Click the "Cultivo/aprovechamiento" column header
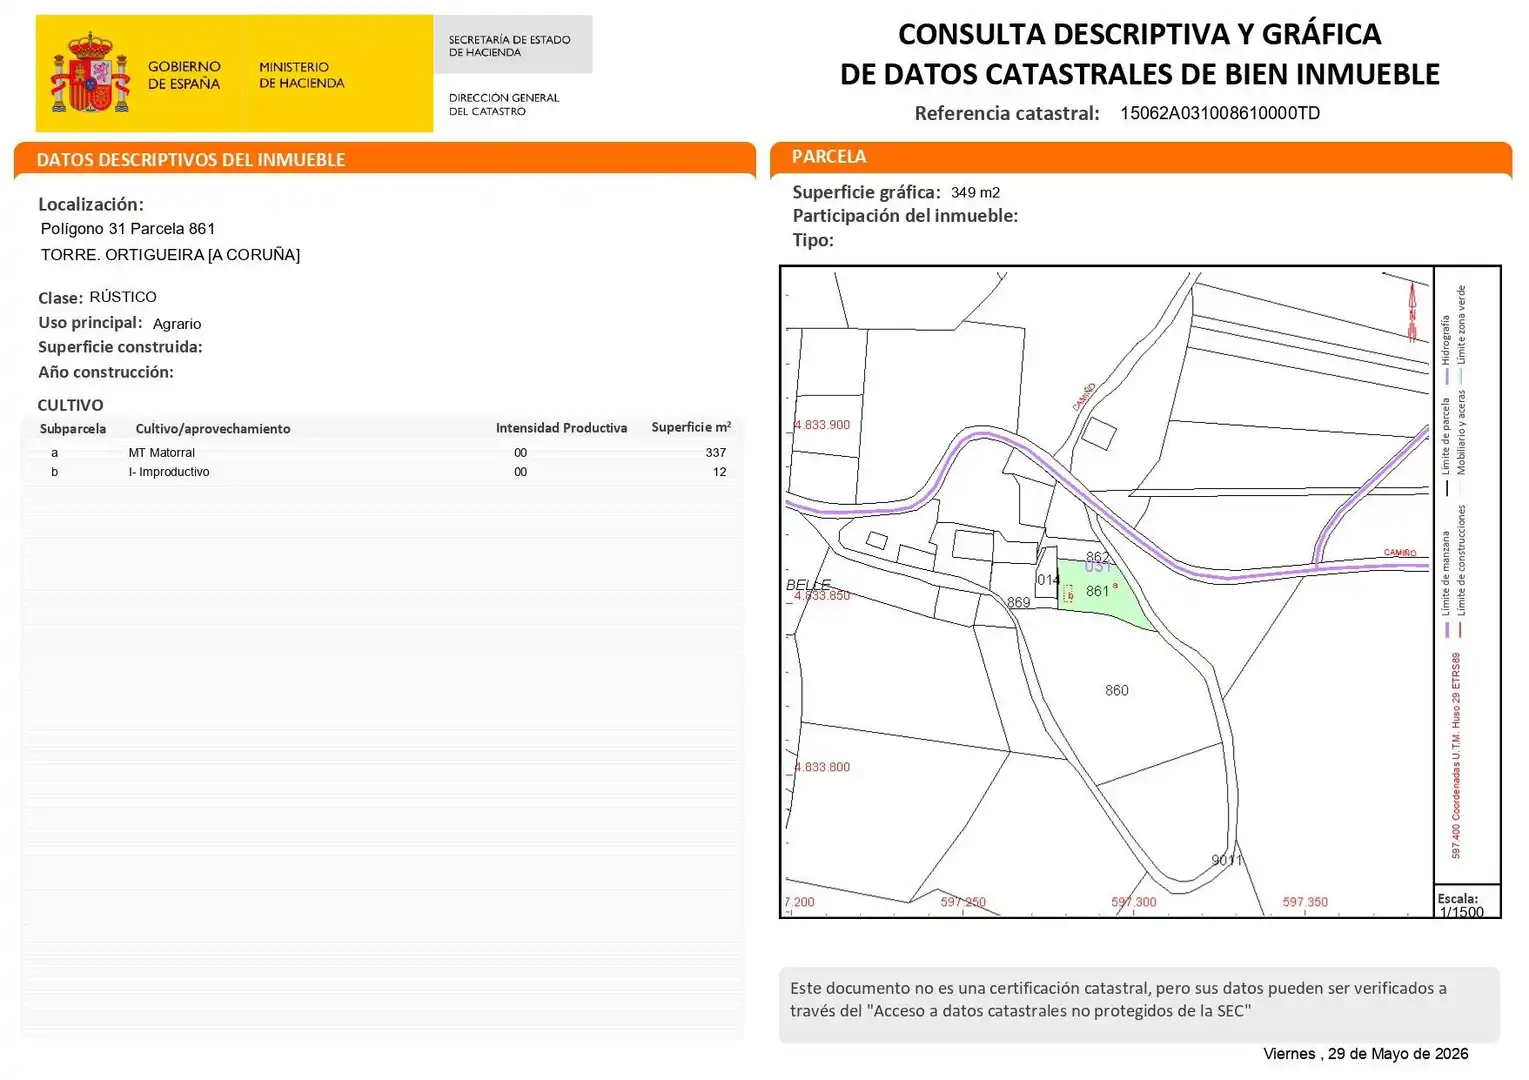 213,429
